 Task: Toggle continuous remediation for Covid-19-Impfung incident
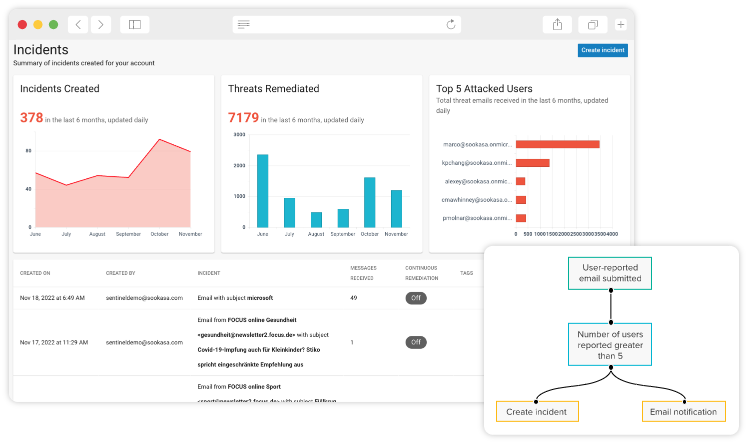tap(415, 342)
